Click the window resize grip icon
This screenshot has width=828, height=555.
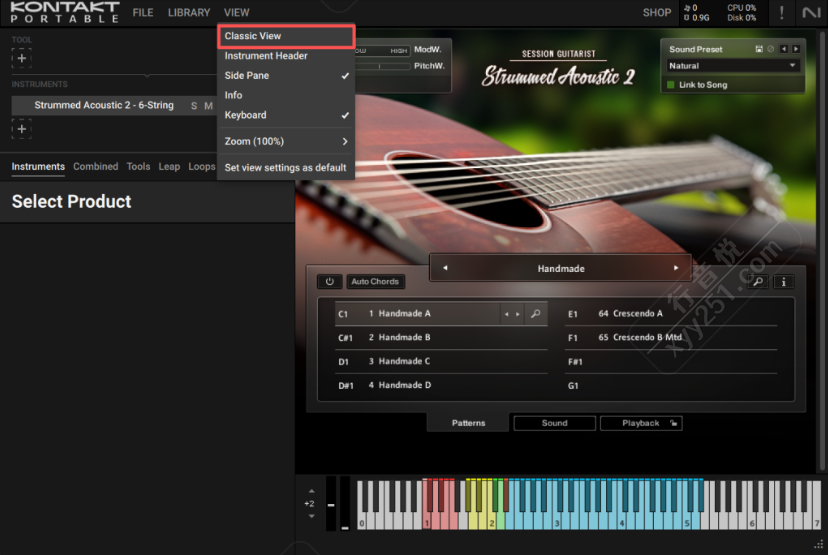[x=818, y=544]
